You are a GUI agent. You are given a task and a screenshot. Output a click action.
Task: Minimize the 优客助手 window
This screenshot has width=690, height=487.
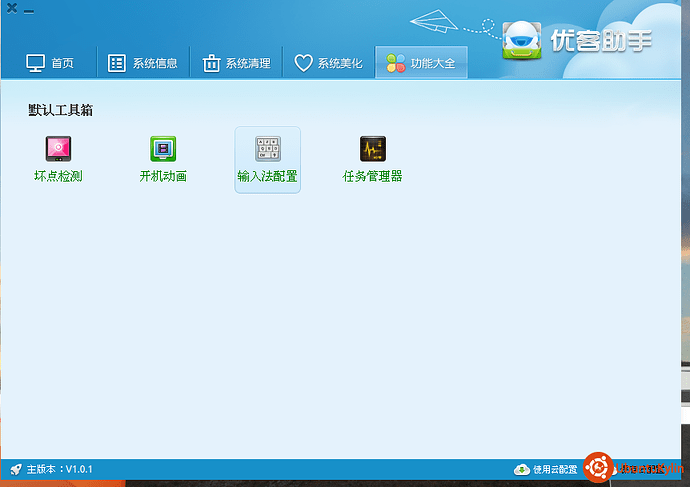click(29, 11)
